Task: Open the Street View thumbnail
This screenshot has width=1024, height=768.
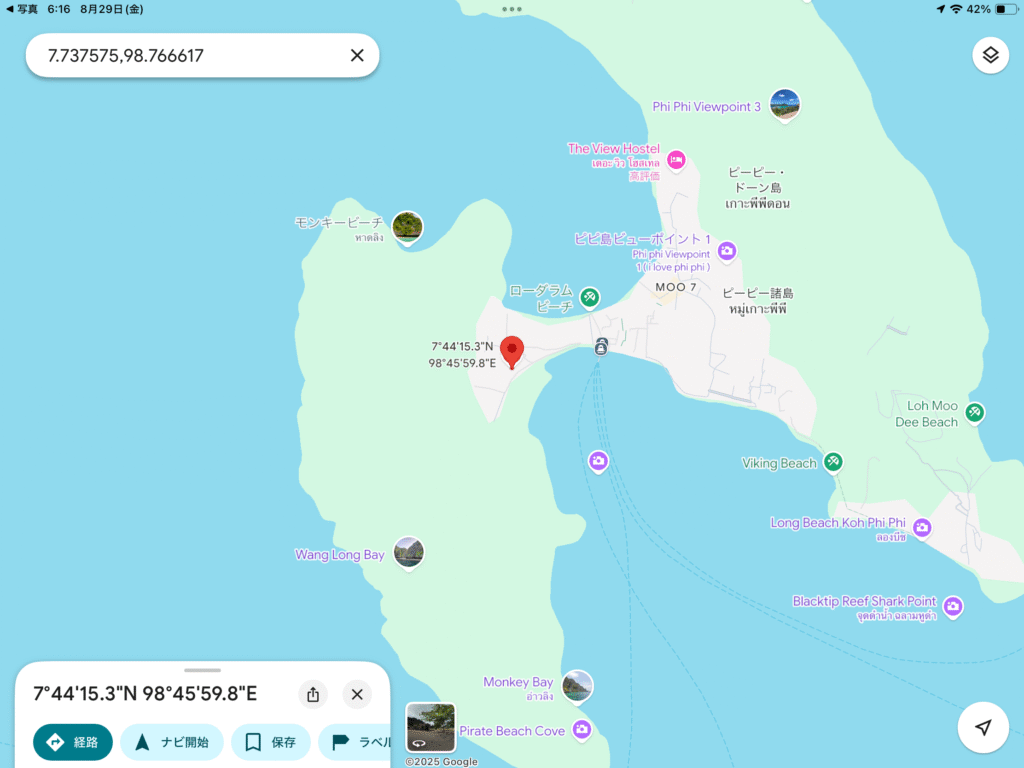Action: tap(430, 728)
